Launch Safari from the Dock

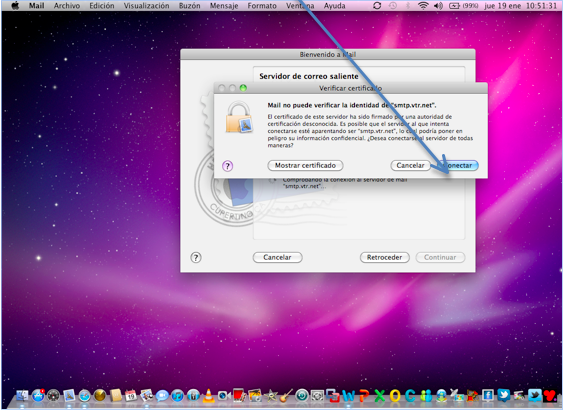point(84,395)
